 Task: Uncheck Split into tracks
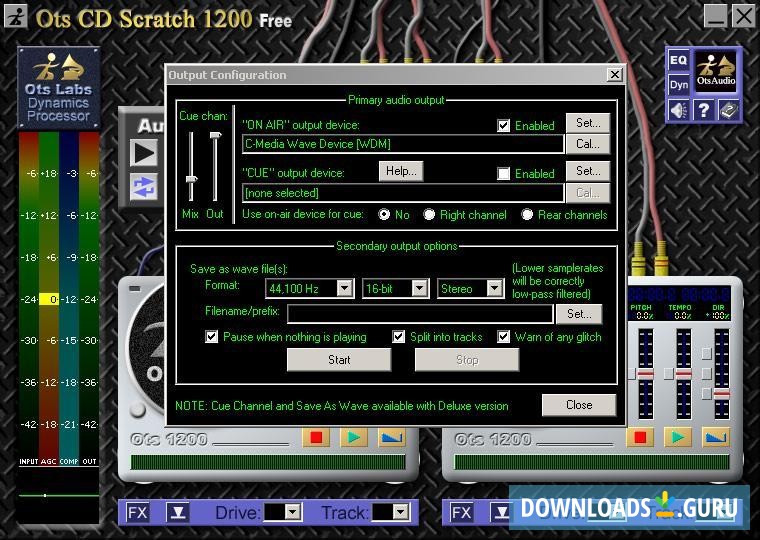(399, 337)
